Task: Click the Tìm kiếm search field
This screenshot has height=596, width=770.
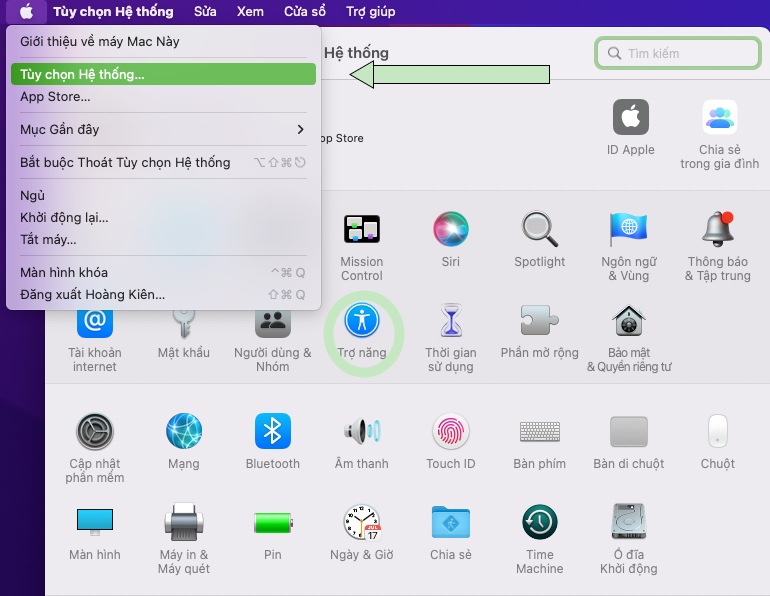Action: tap(678, 53)
